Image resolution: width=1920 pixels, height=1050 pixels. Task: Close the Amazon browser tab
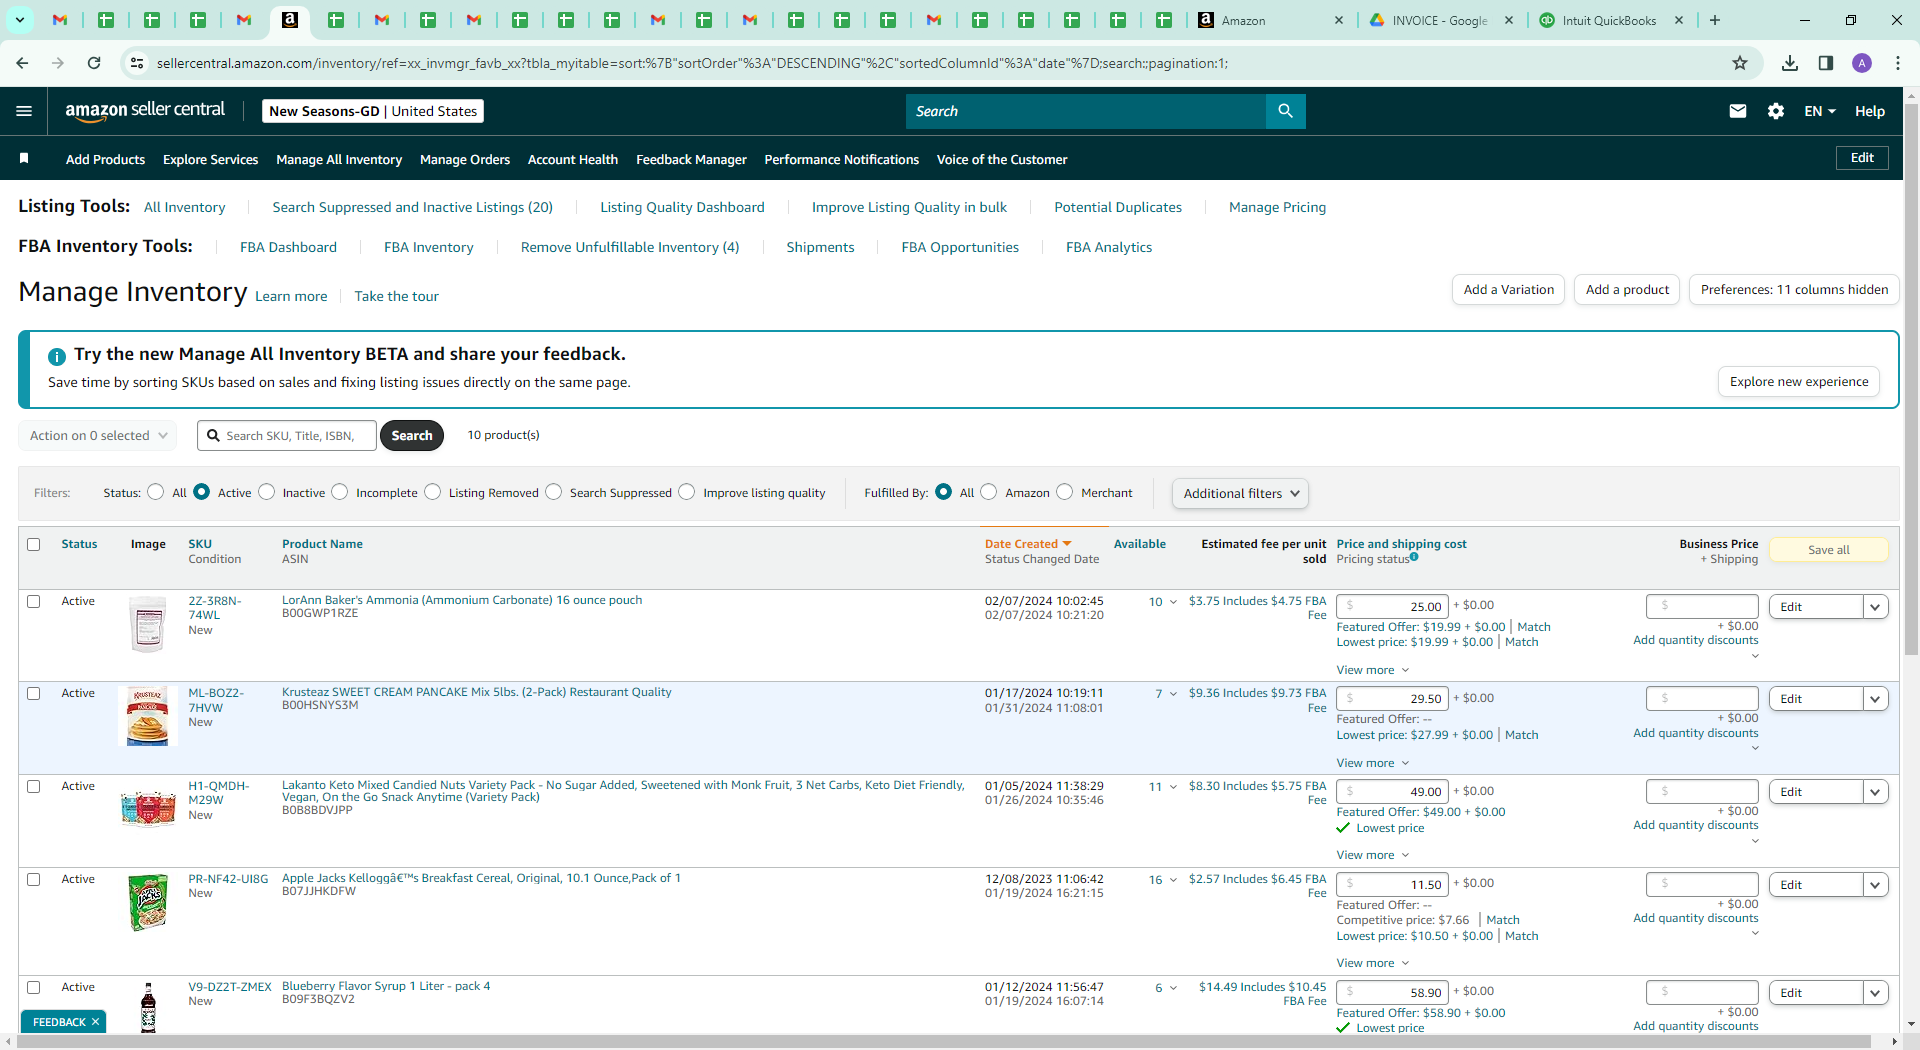coord(1339,20)
